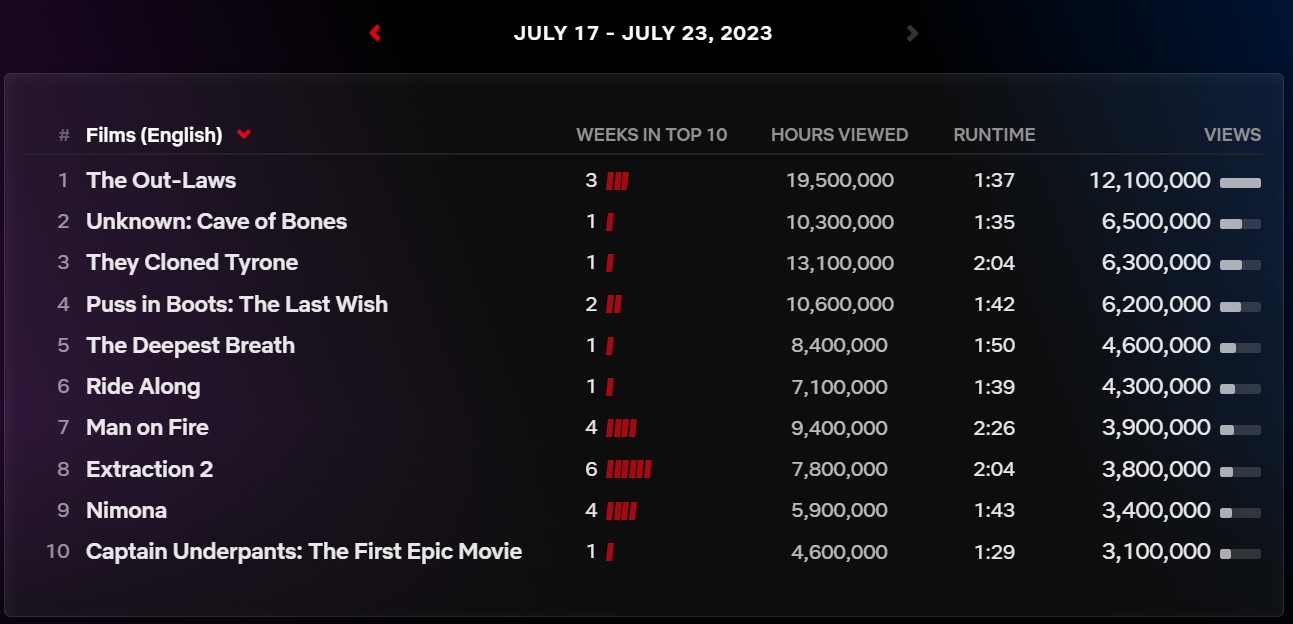This screenshot has width=1293, height=624.
Task: Click the weeks bars icon for Man on Fire
Action: click(621, 429)
